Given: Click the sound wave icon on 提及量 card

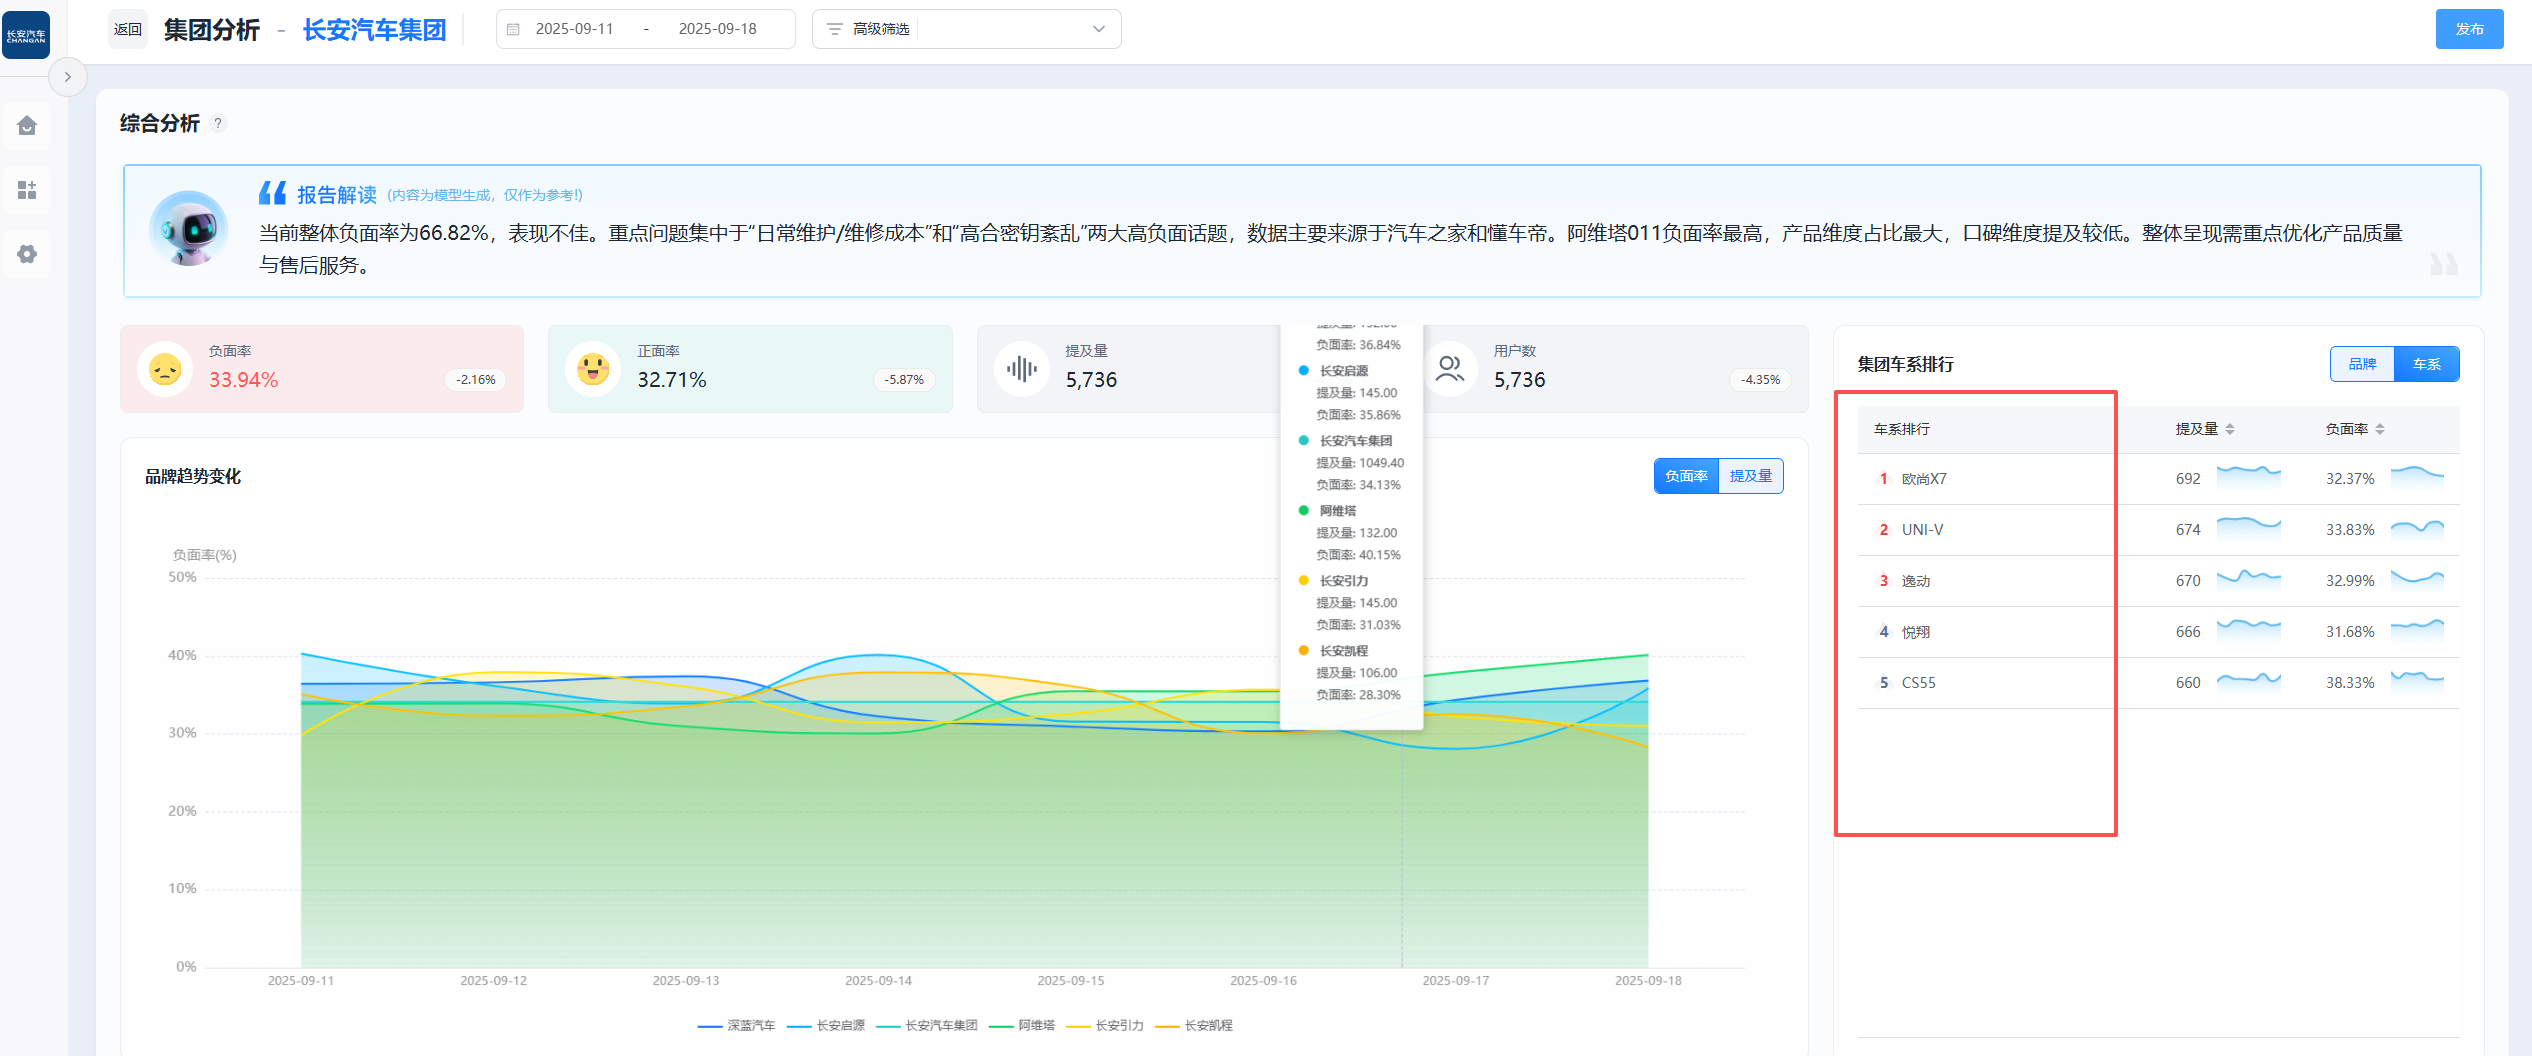Looking at the screenshot, I should pos(1021,369).
